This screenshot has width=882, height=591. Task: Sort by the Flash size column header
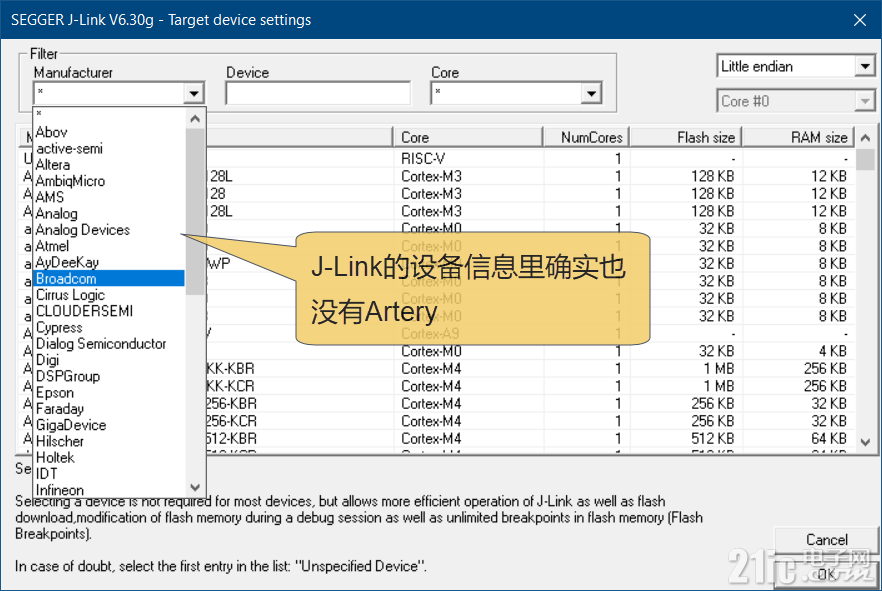click(686, 138)
